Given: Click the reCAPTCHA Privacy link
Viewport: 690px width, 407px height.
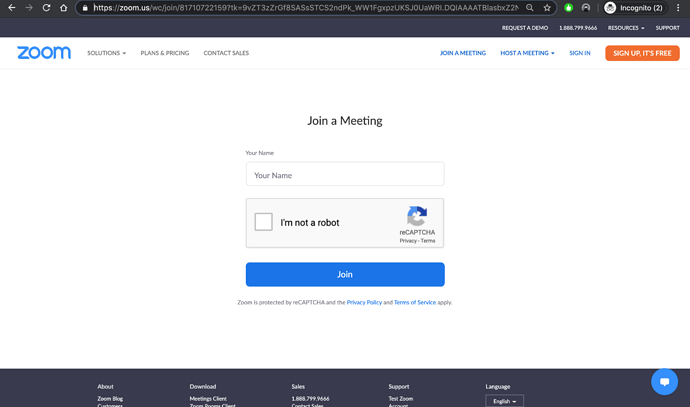Looking at the screenshot, I should (x=408, y=241).
